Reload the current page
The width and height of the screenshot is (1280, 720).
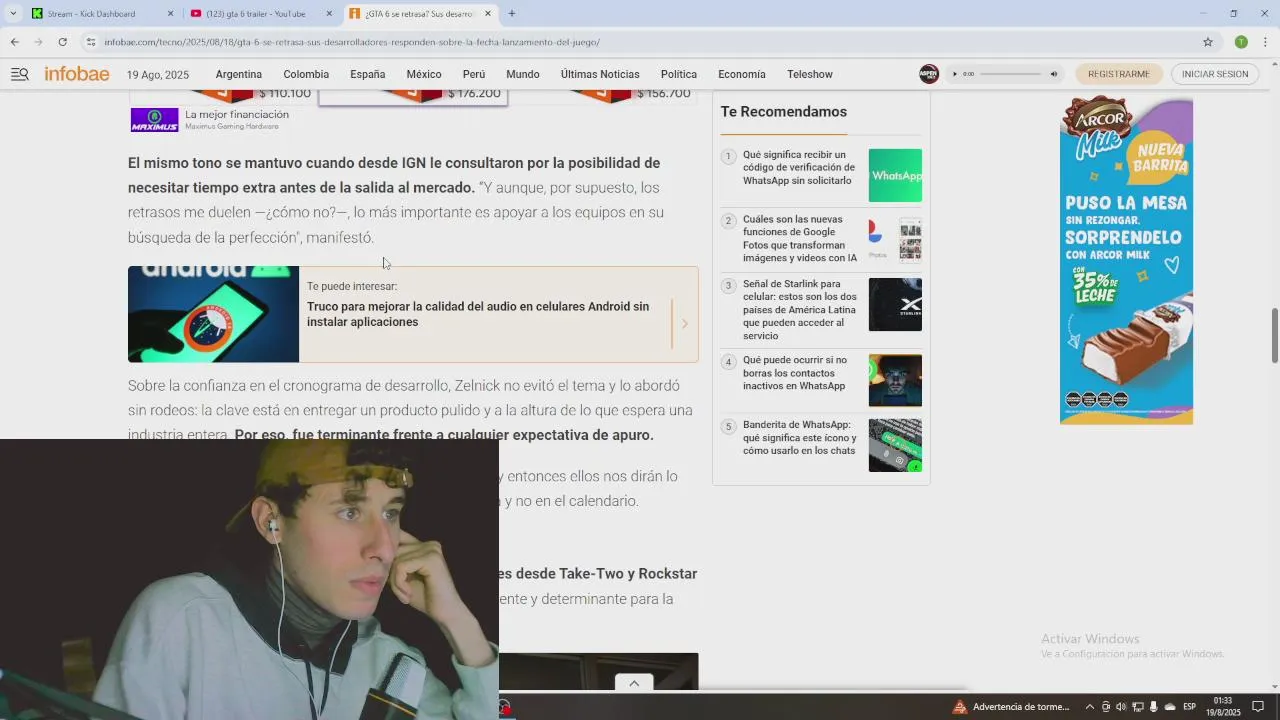tap(62, 42)
